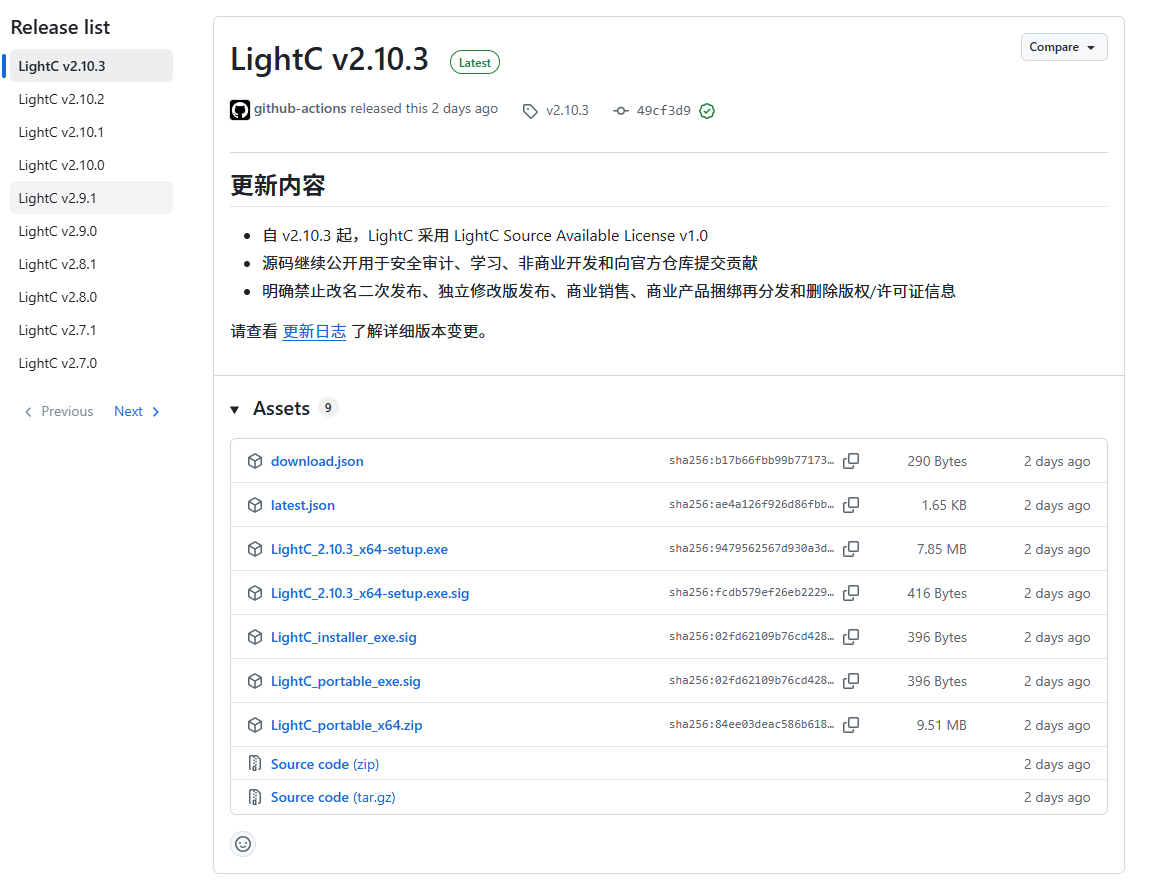
Task: Copy sha256 hash for download.json
Action: click(x=851, y=461)
